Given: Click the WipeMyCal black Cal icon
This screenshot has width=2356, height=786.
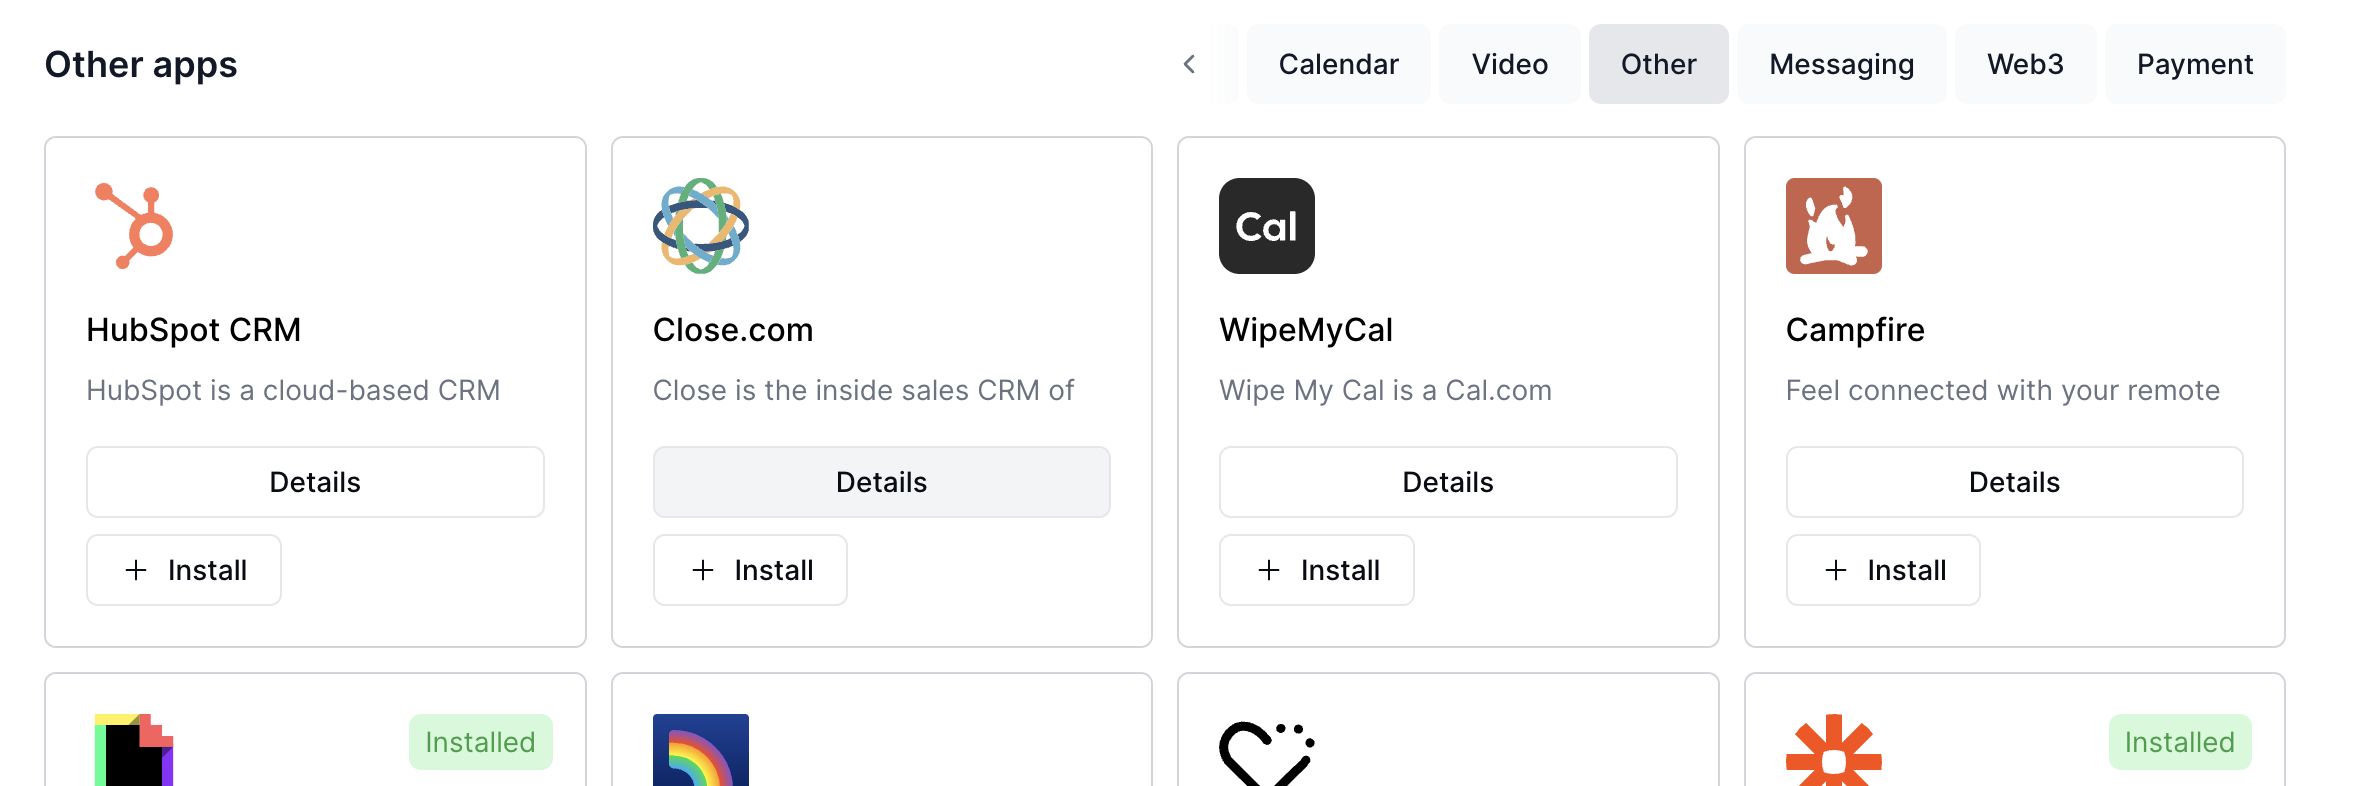Looking at the screenshot, I should [x=1267, y=226].
